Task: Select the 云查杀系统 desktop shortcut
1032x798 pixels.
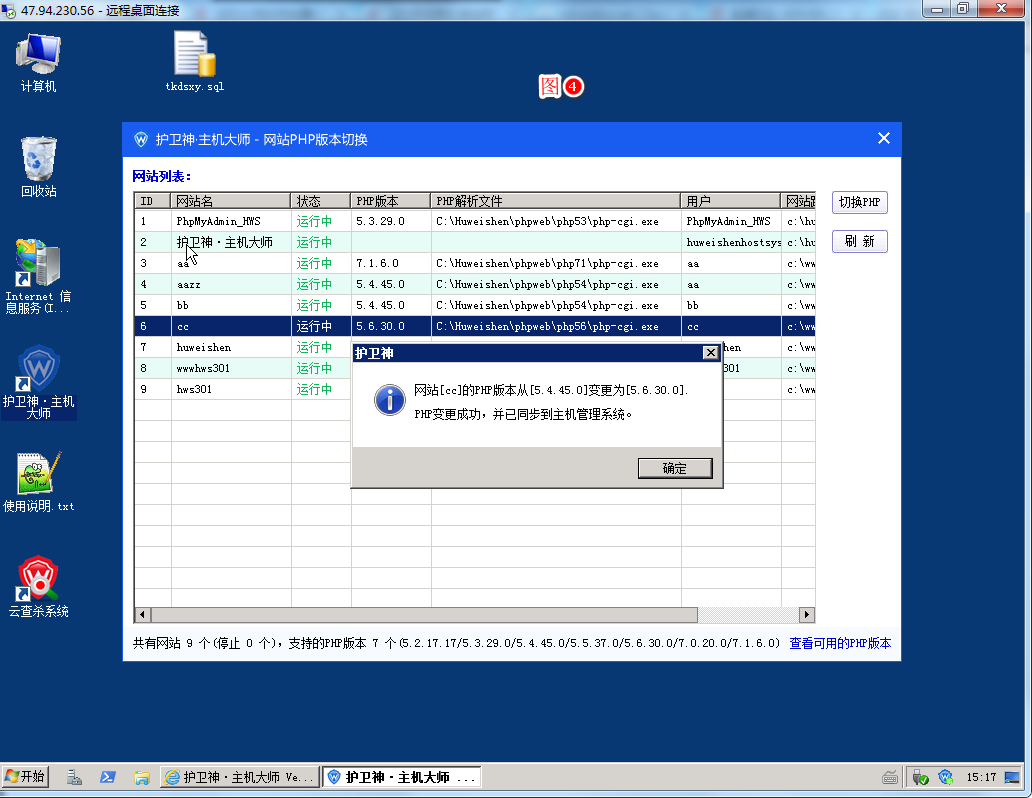Action: pyautogui.click(x=38, y=587)
